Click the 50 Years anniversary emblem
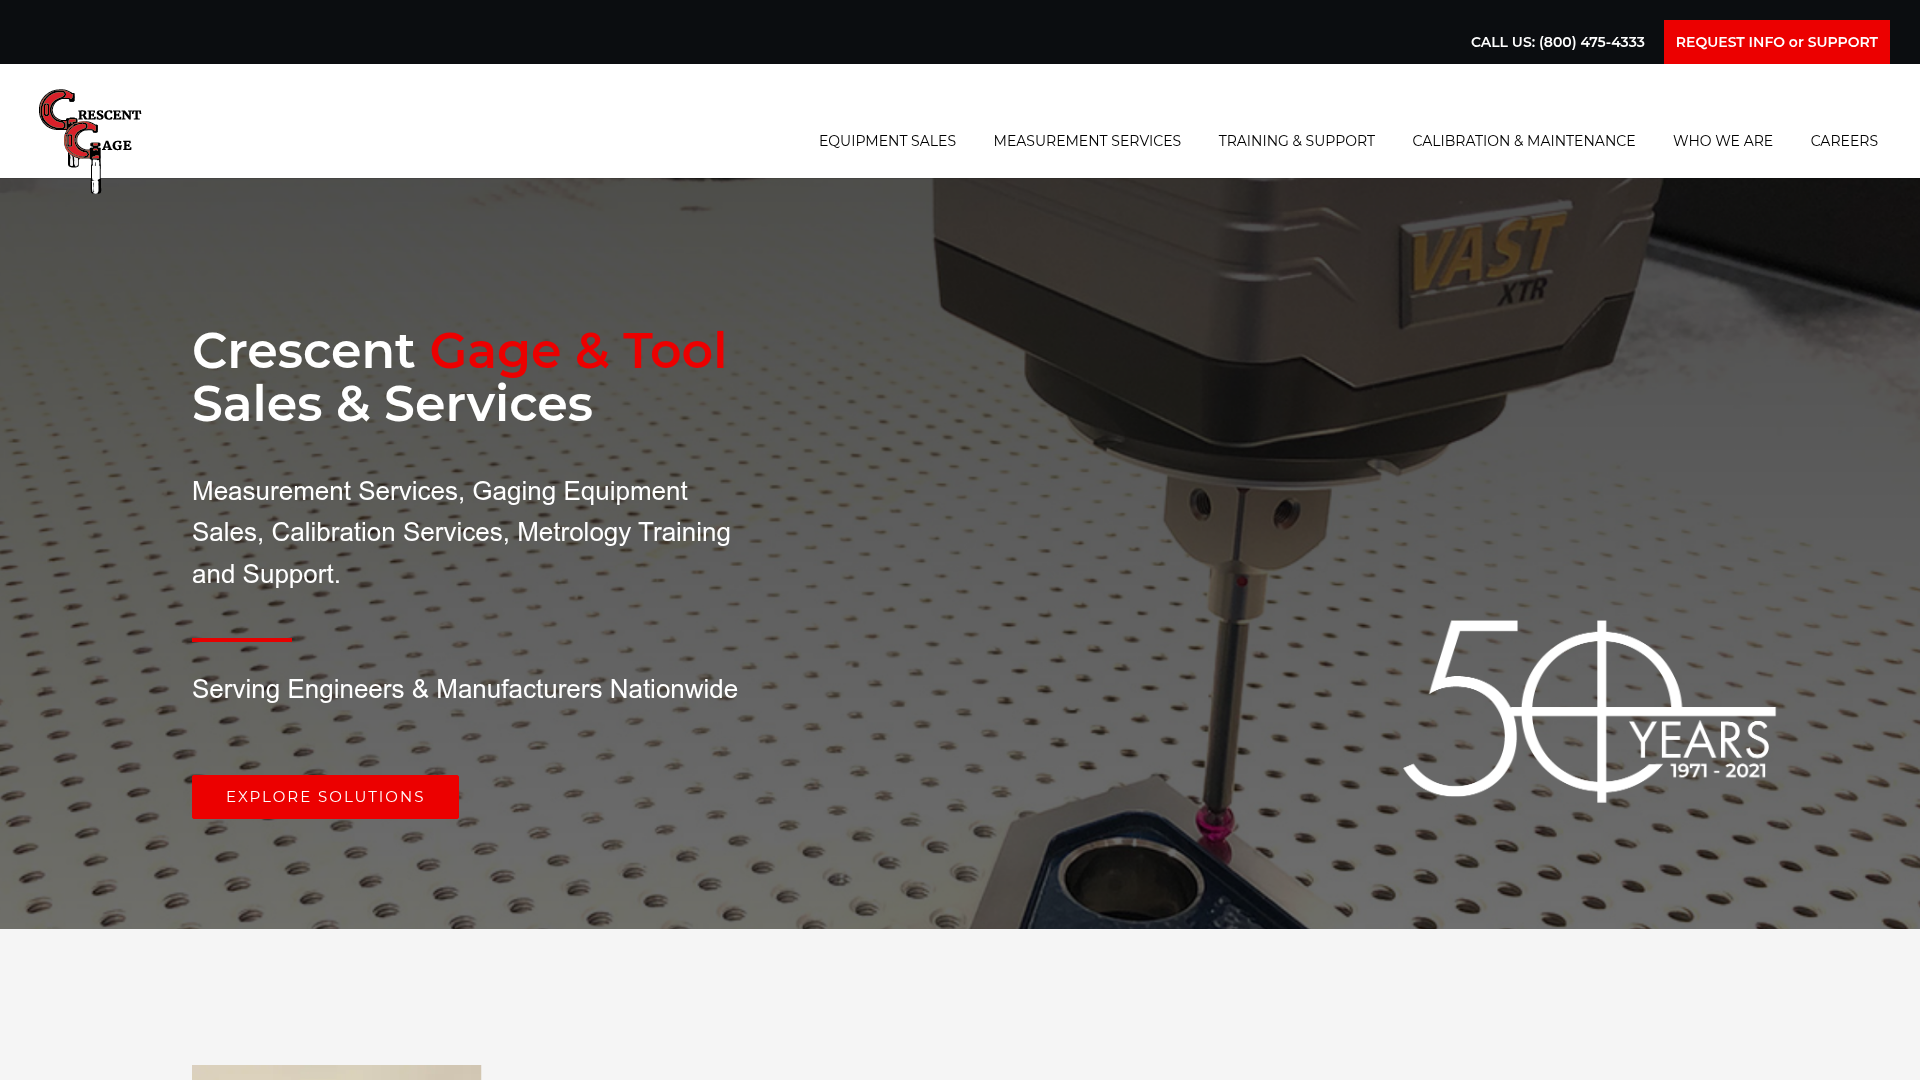1920x1080 pixels. [x=1588, y=711]
